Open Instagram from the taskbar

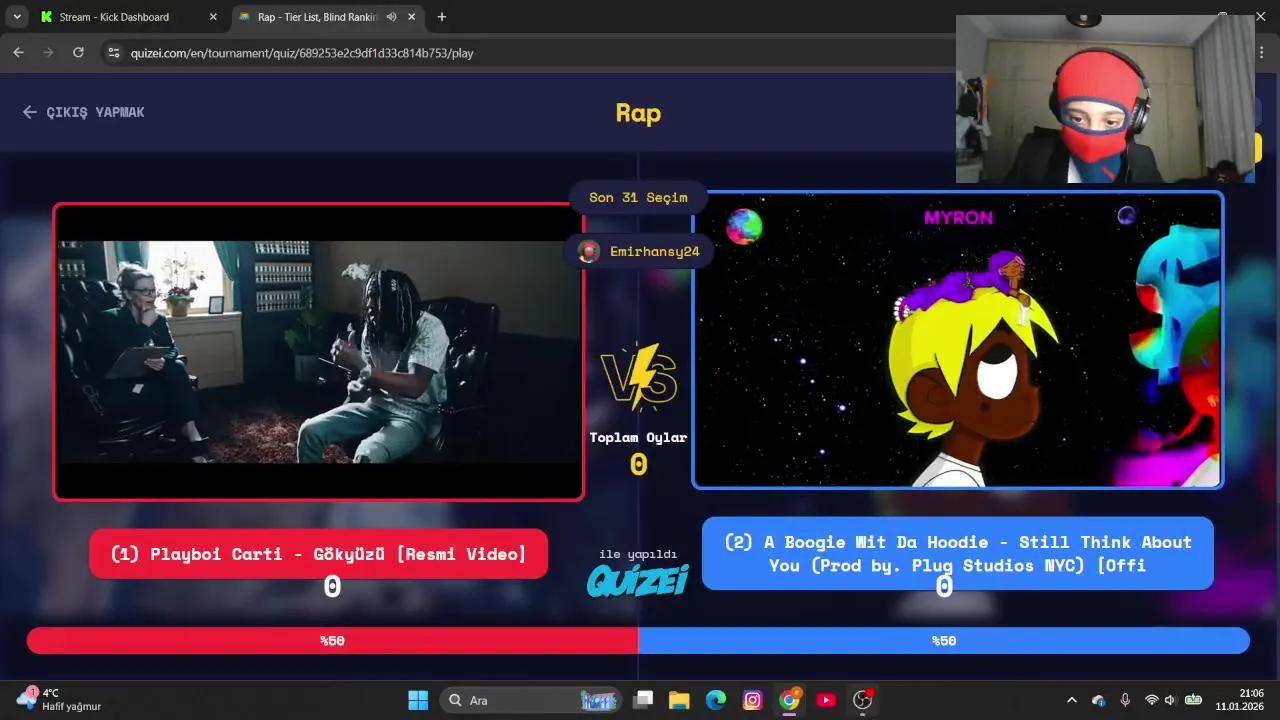coord(753,700)
